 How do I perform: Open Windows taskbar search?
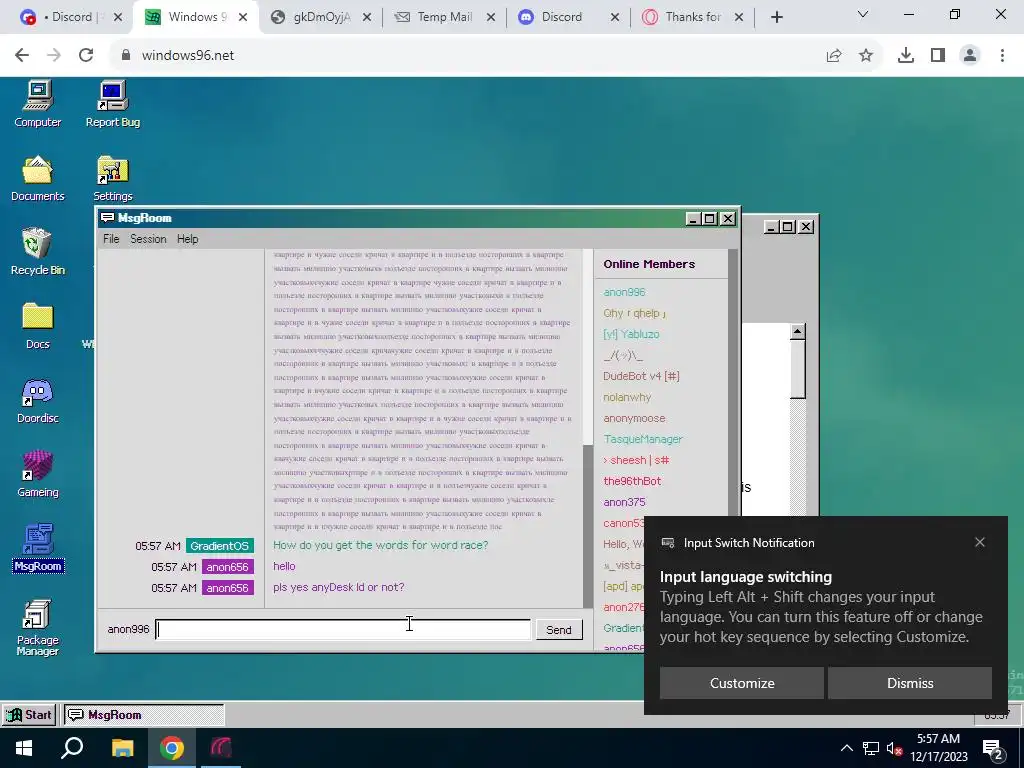(72, 748)
